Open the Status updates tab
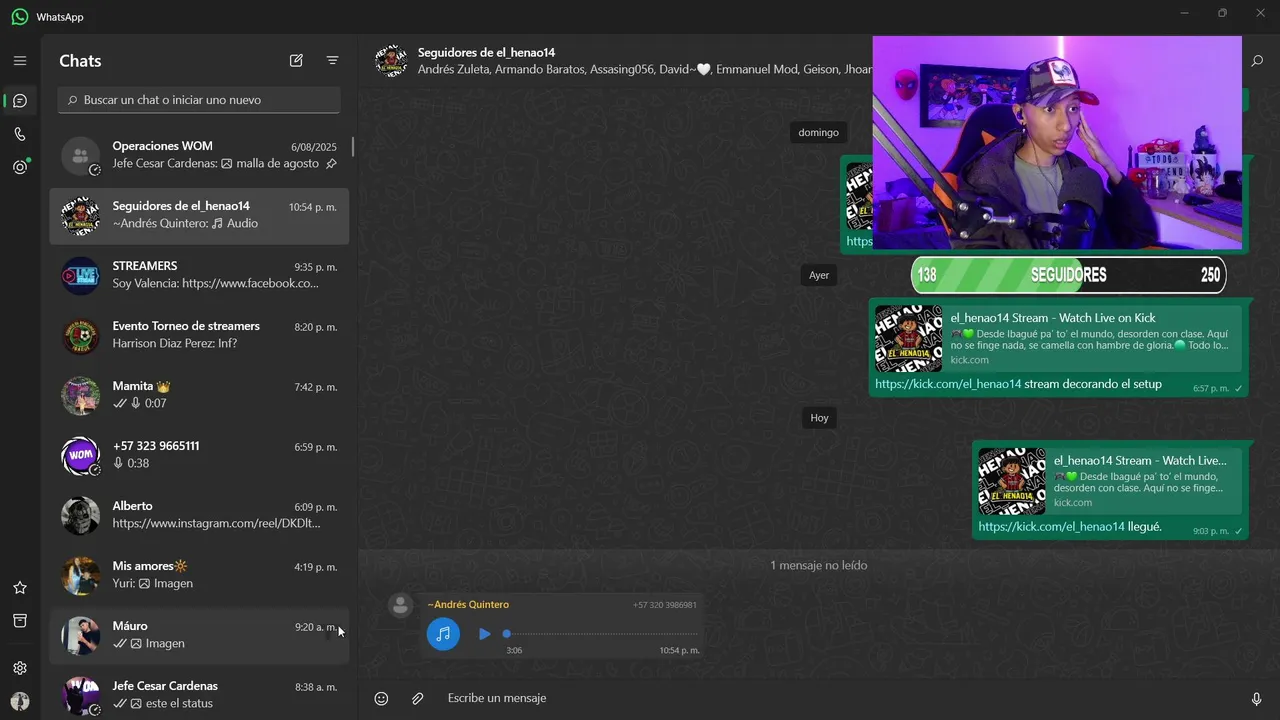This screenshot has width=1280, height=720. [20, 167]
